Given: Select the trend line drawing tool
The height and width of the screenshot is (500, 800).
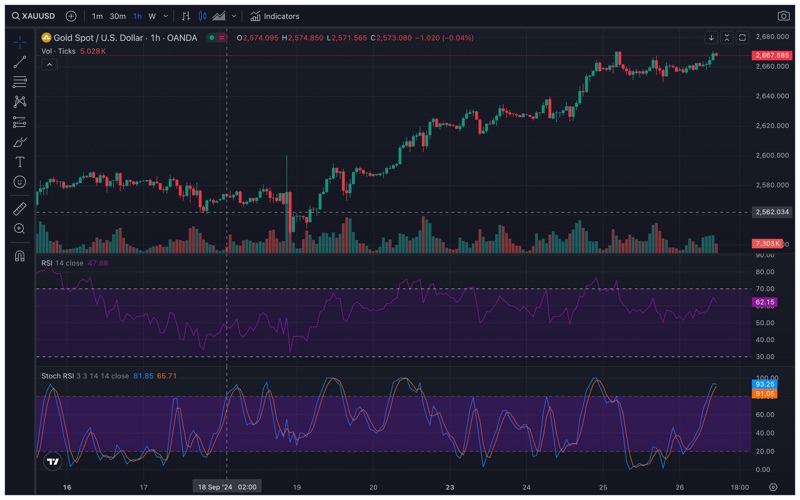Looking at the screenshot, I should click(19, 62).
